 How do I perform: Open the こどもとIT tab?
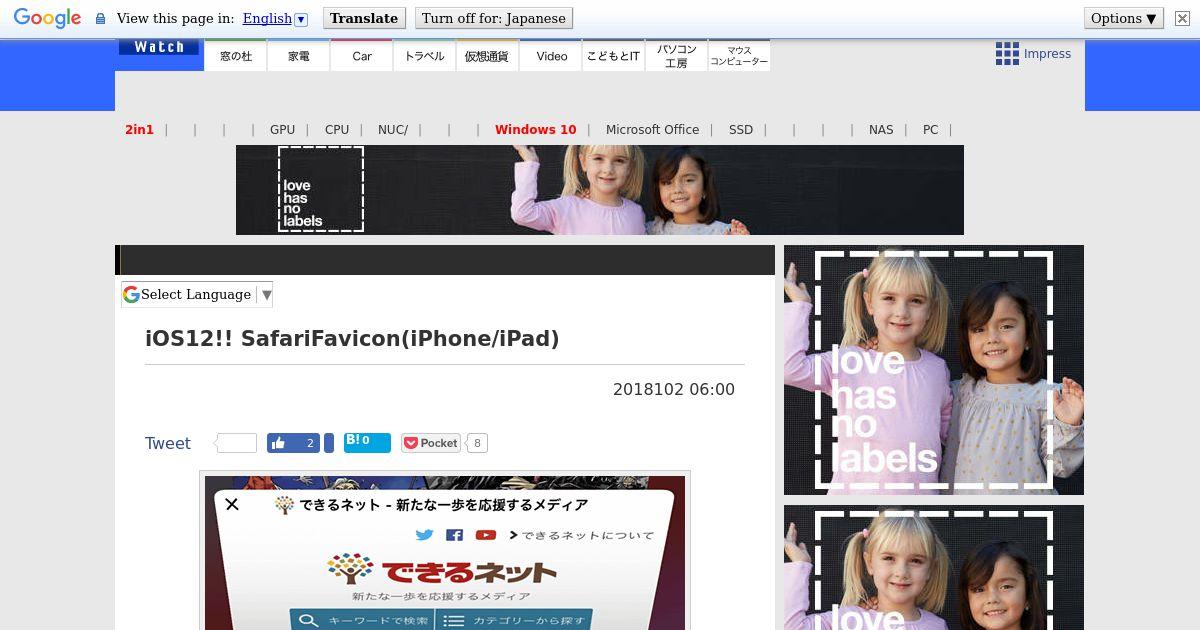(x=613, y=56)
